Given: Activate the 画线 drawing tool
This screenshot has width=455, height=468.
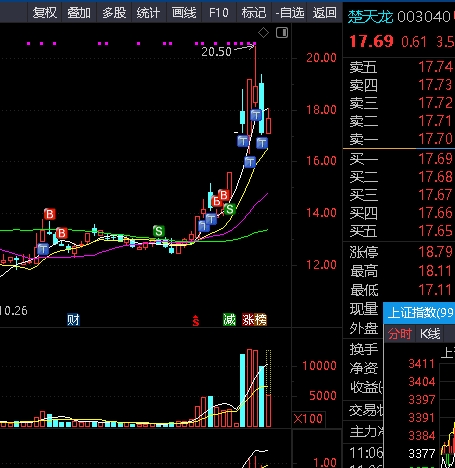Looking at the screenshot, I should click(184, 13).
